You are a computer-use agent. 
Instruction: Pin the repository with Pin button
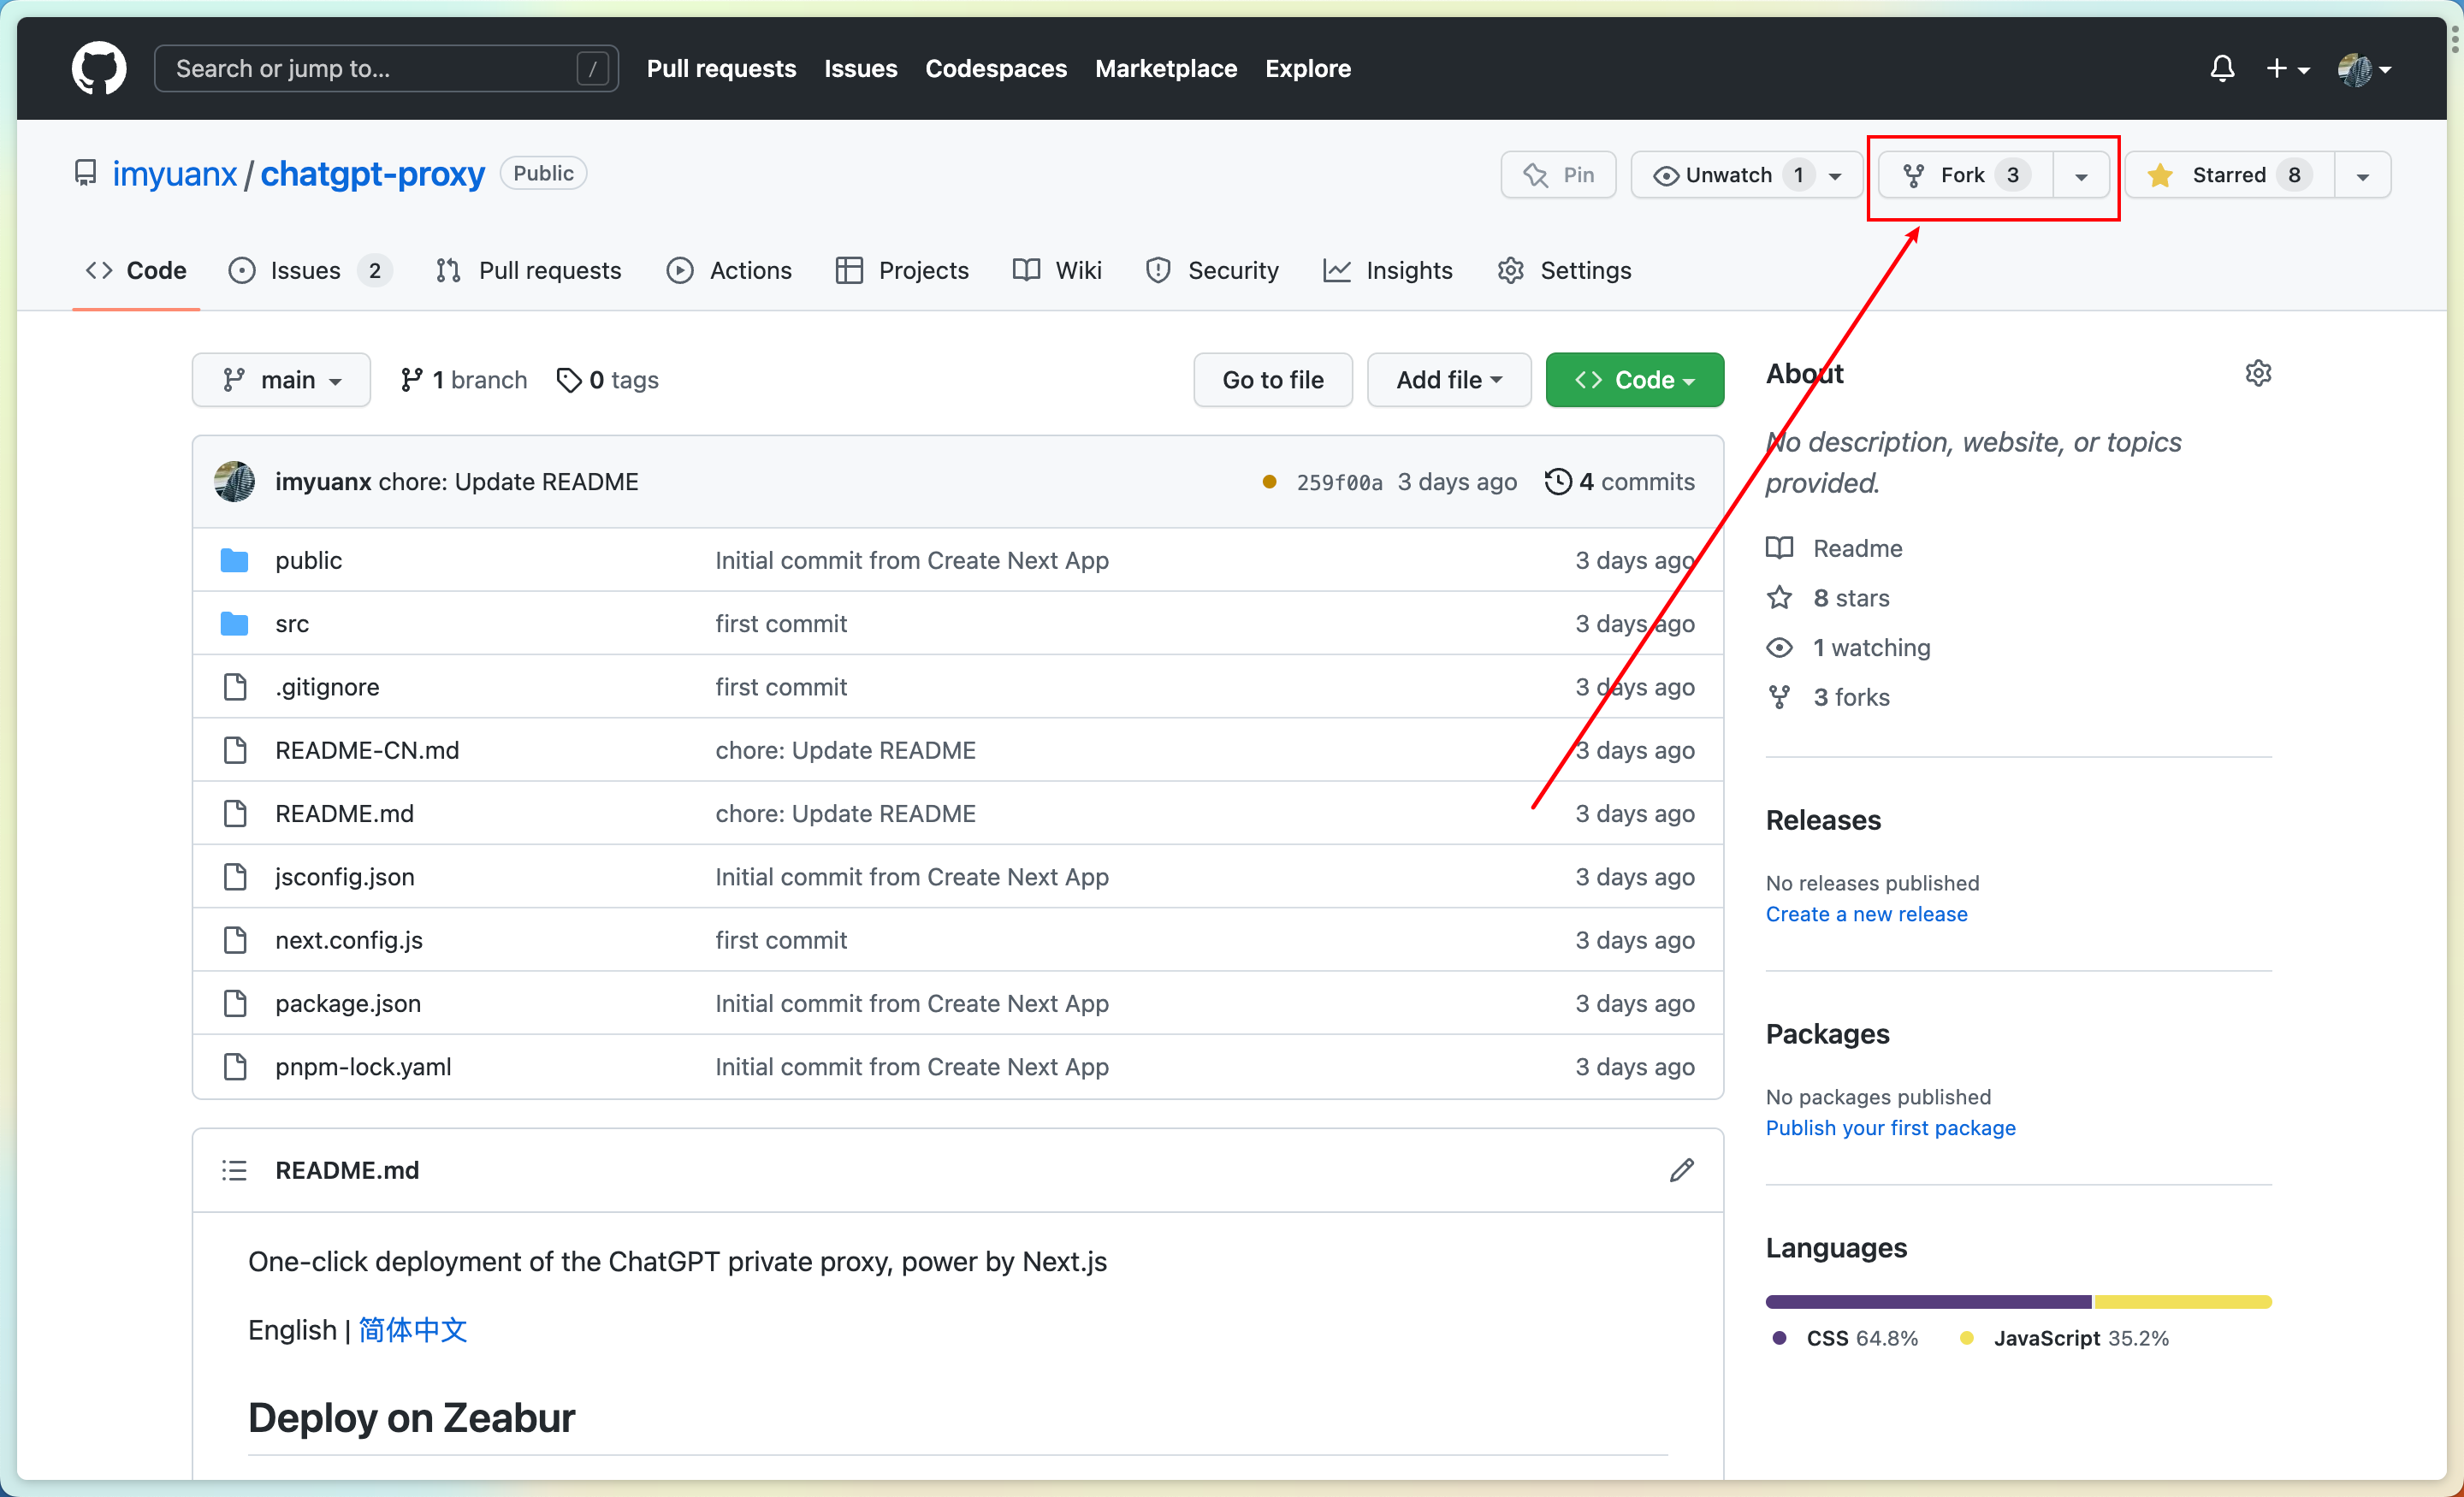tap(1558, 175)
